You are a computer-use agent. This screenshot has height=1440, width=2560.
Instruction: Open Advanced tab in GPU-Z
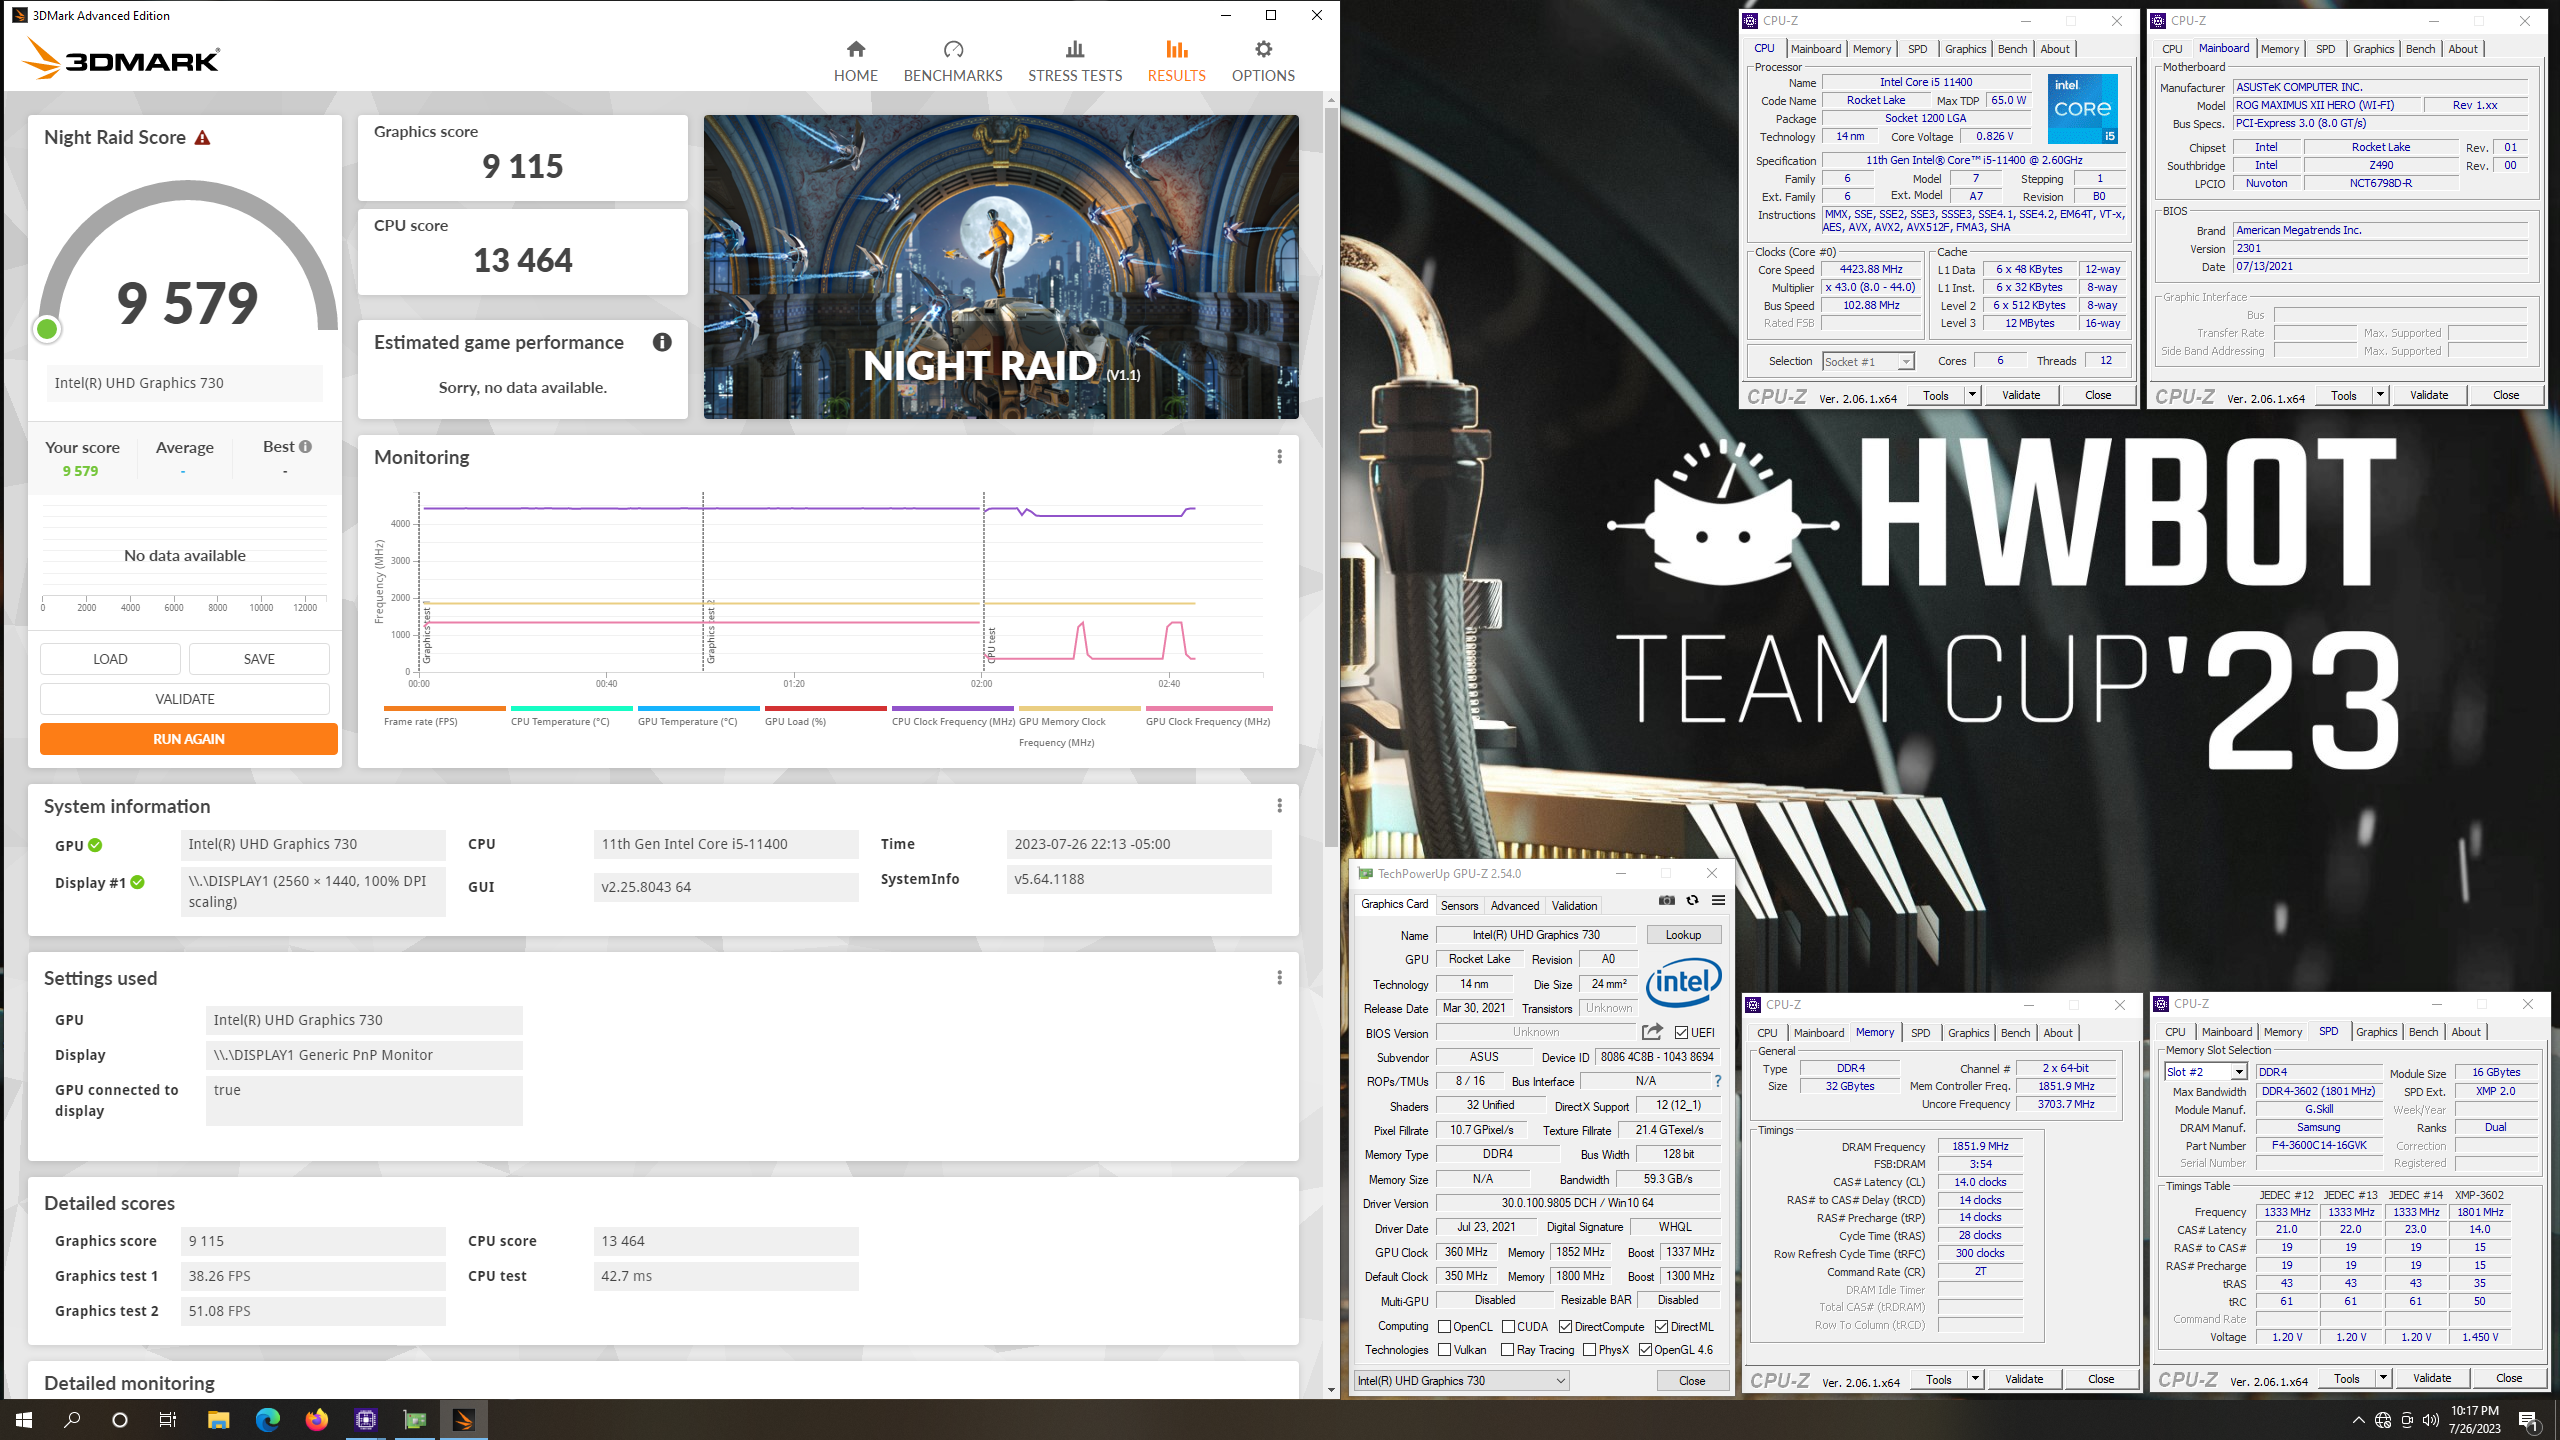[1515, 906]
